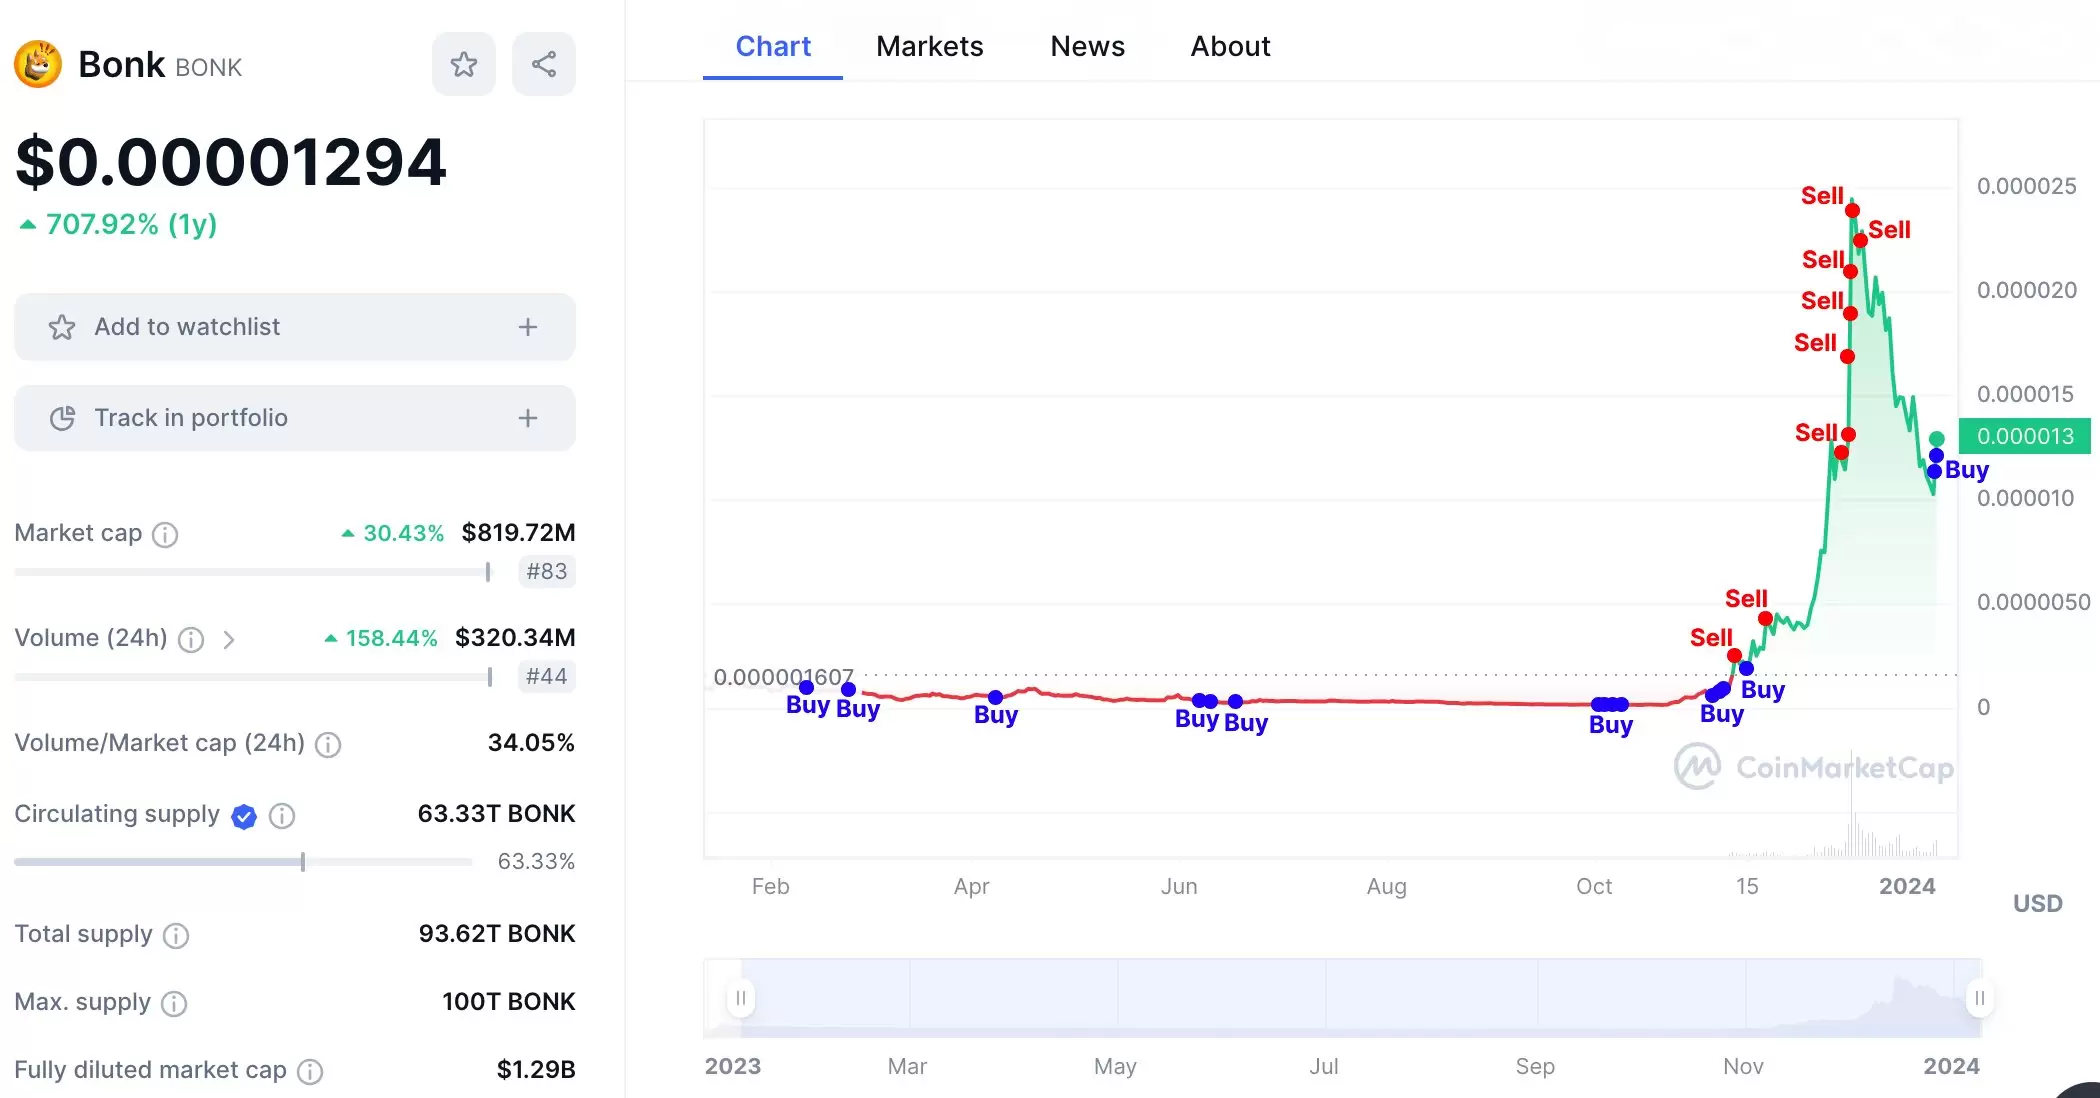Viewport: 2100px width, 1098px height.
Task: Click Fully diluted market cap info icon
Action: coord(310,1072)
